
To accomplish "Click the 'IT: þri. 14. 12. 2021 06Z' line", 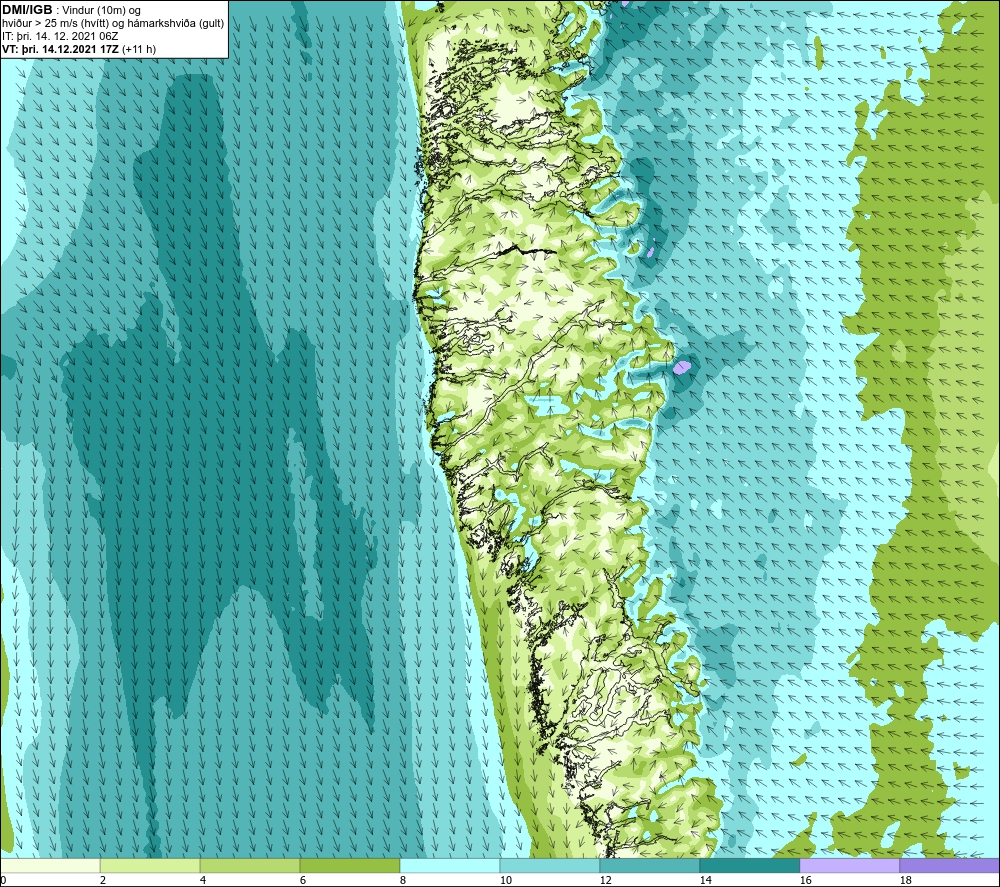I will [x=61, y=36].
